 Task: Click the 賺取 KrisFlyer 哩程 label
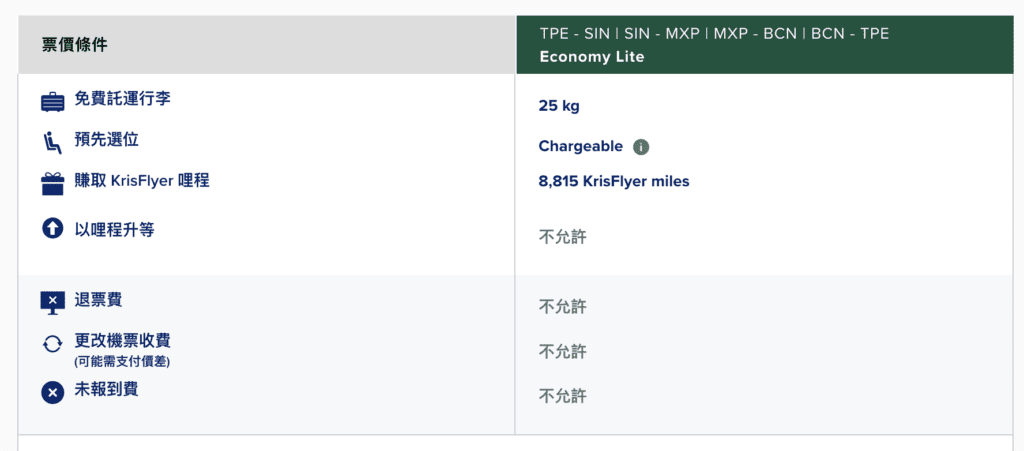pos(142,180)
